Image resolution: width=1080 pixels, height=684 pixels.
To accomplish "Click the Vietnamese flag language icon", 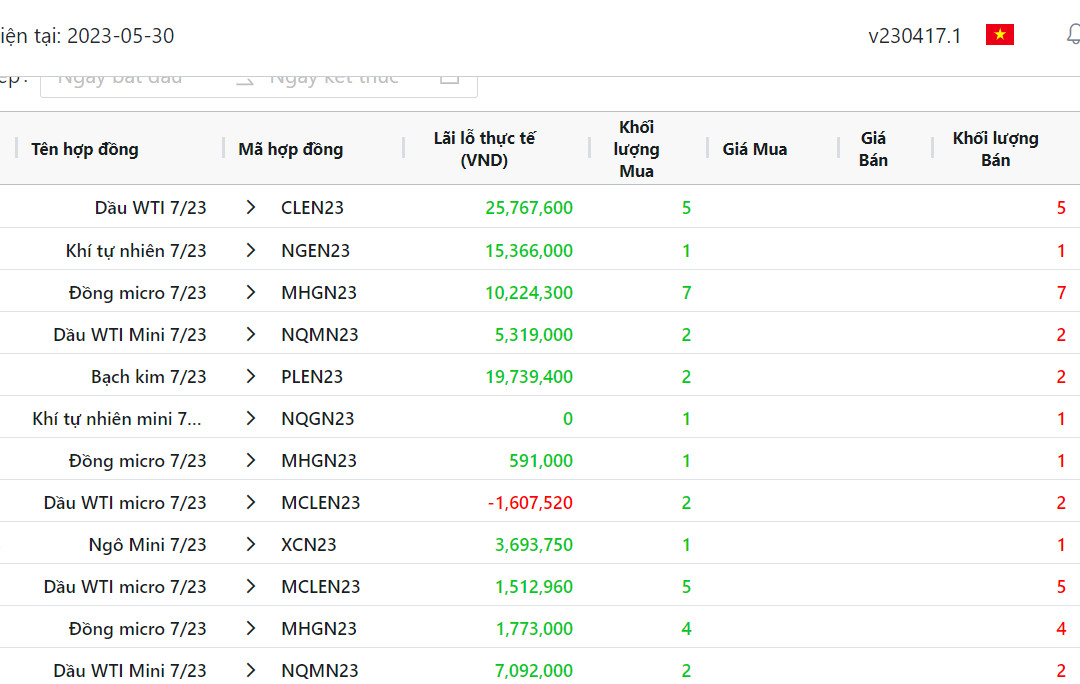I will tap(999, 36).
